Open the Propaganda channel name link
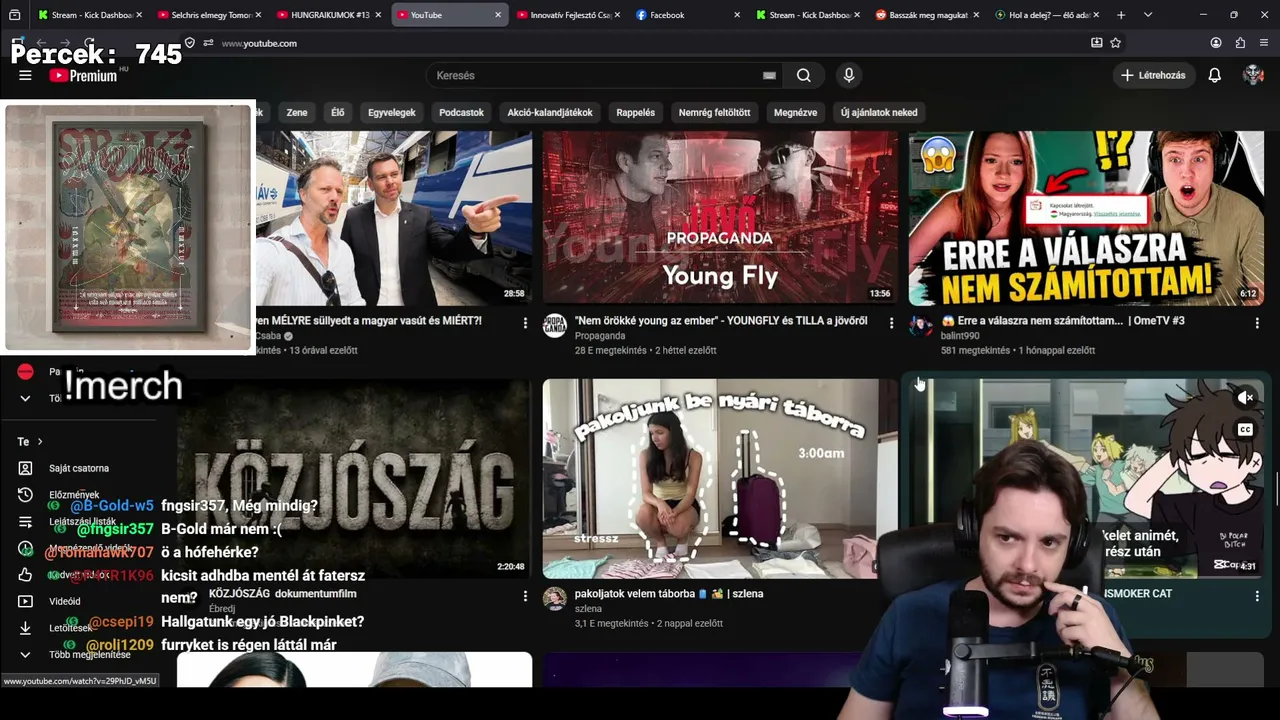The image size is (1280, 720). pyautogui.click(x=600, y=336)
